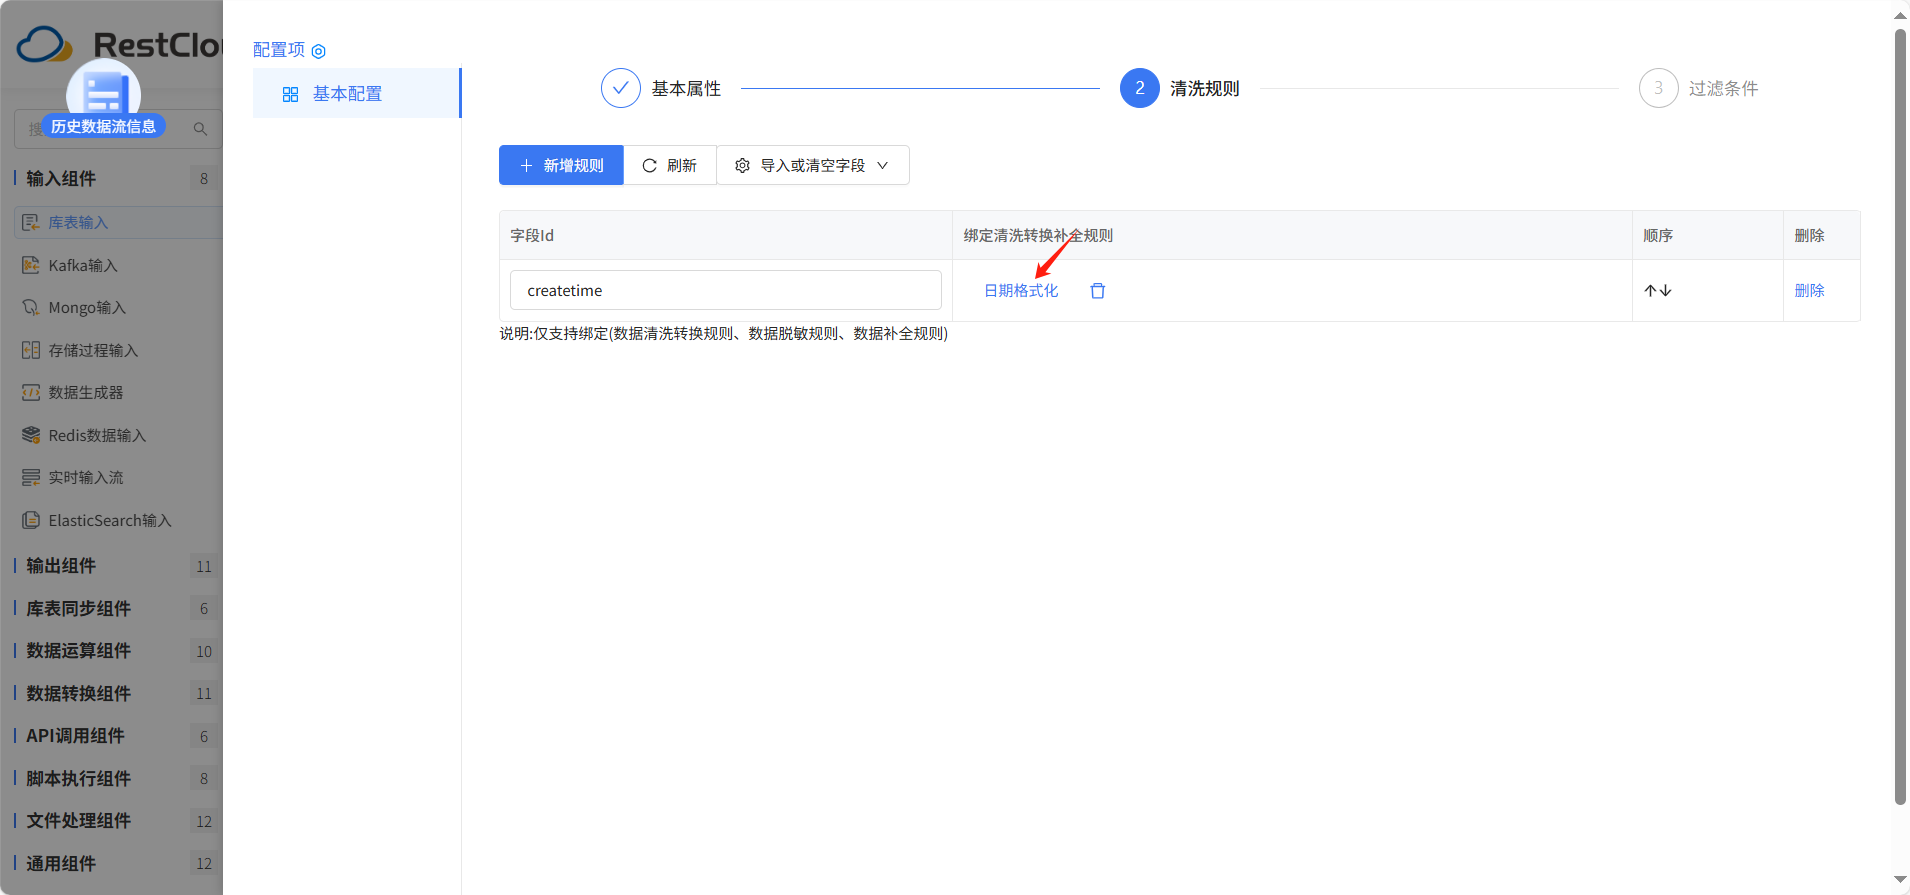1910x895 pixels.
Task: Open the 日期格式化 rule link
Action: [x=1020, y=291]
